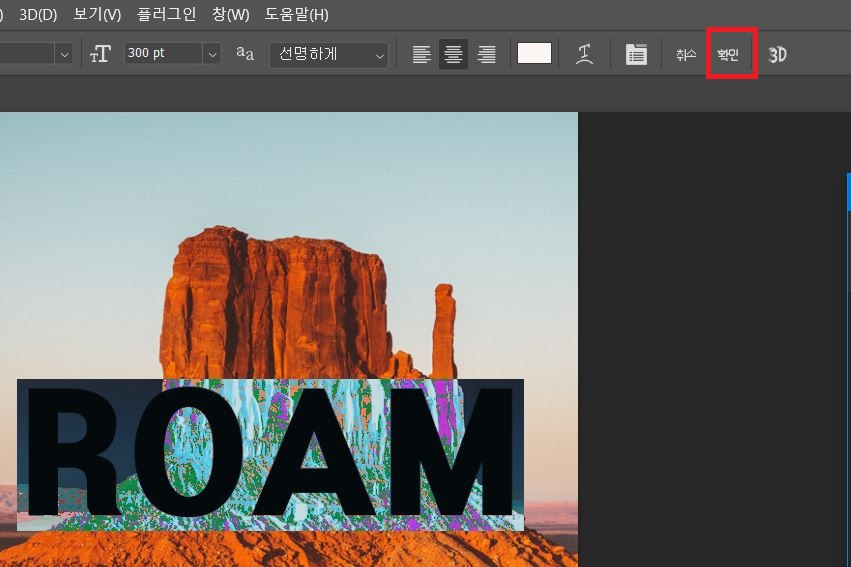Screen dimensions: 851x567
Task: Align text center
Action: [453, 54]
